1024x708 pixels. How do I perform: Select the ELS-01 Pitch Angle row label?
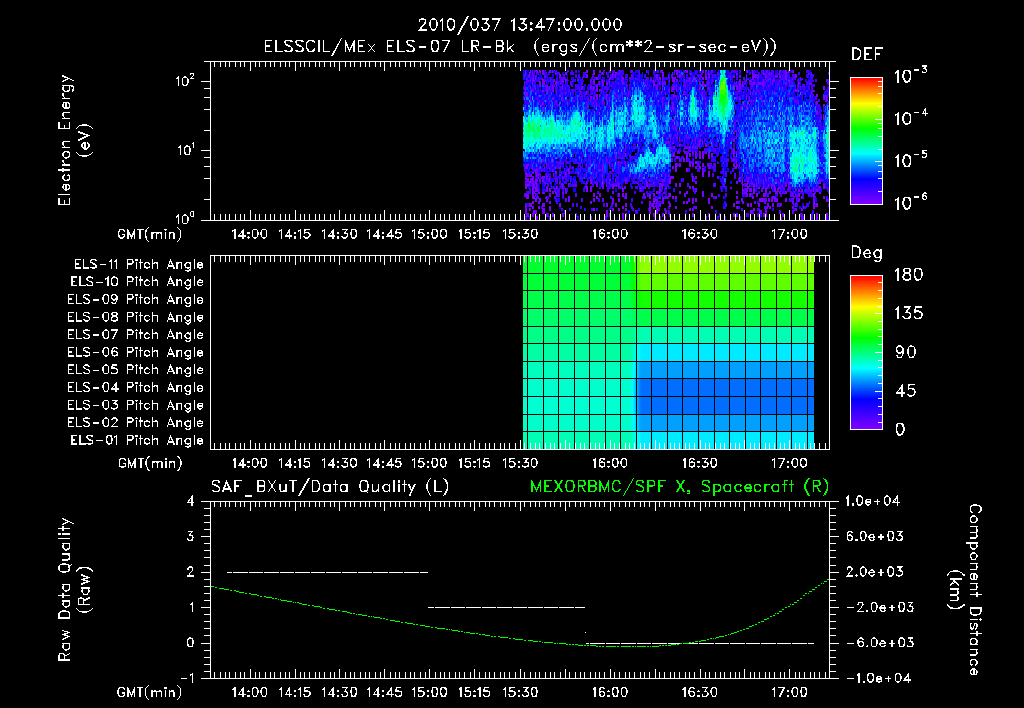pos(137,440)
